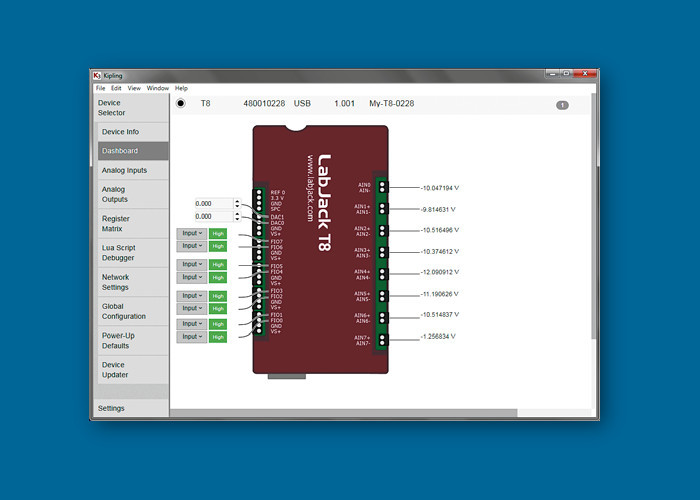Click the AIN1+ screw terminal connector

pos(382,209)
